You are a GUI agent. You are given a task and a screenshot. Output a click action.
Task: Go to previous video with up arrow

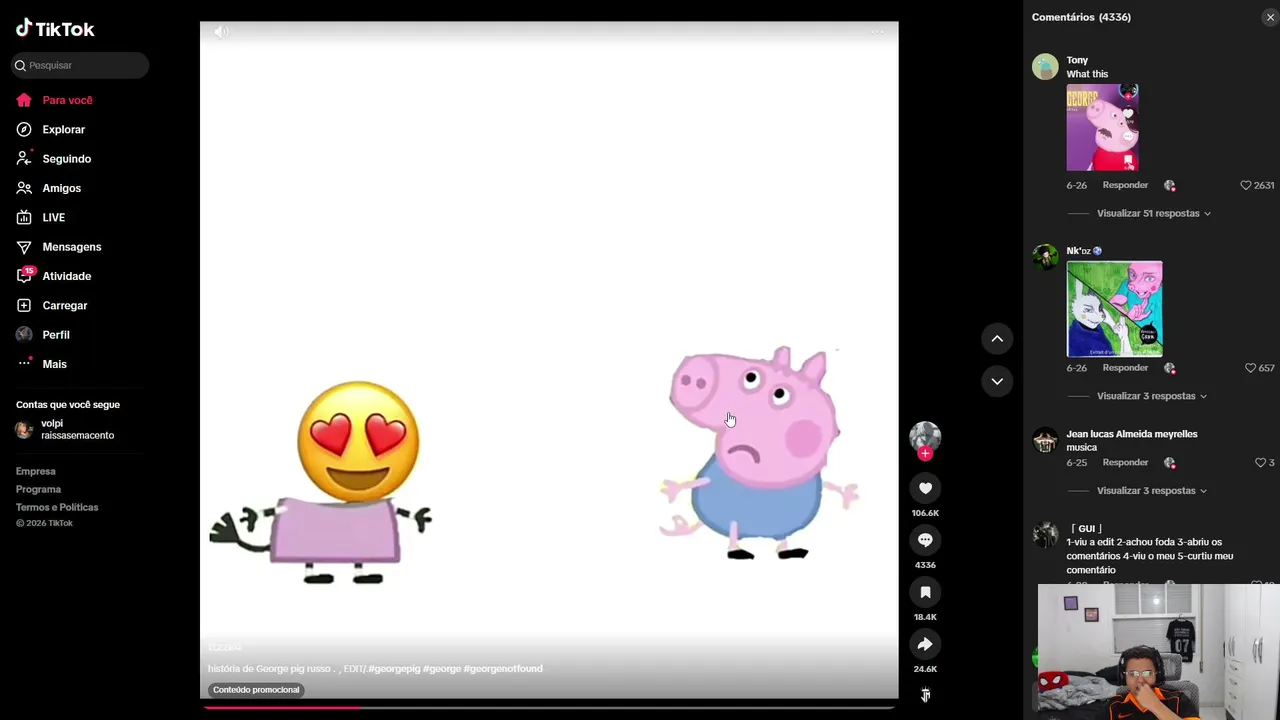[x=997, y=339]
